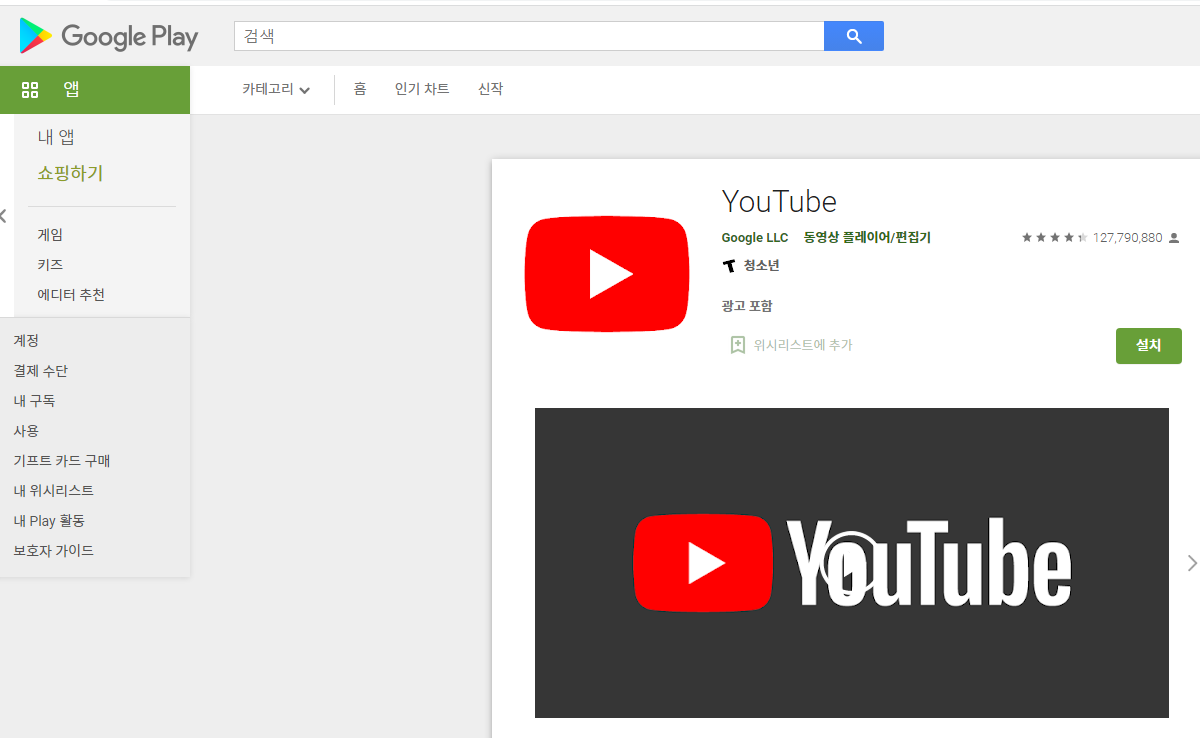The width and height of the screenshot is (1200, 738).
Task: Click the reviewer person icon
Action: point(1174,238)
